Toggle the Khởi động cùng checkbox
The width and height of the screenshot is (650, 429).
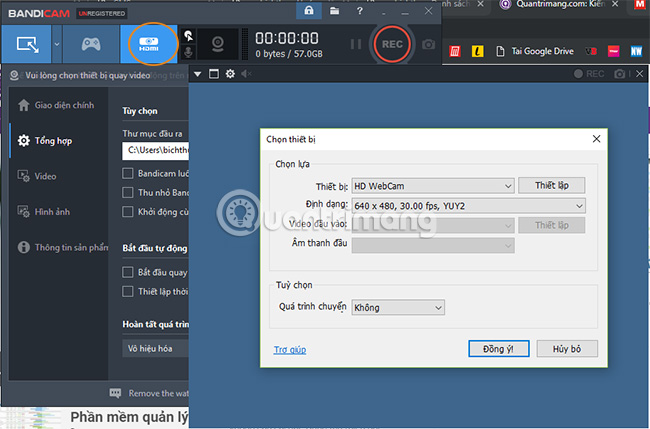pyautogui.click(x=128, y=211)
